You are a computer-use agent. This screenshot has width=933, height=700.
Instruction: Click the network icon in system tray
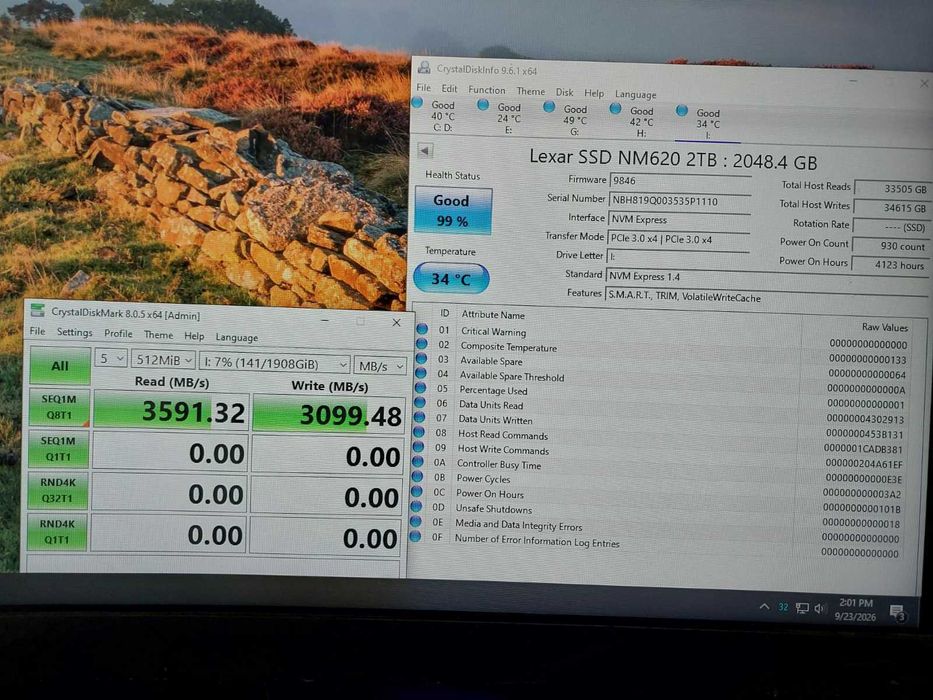tap(802, 608)
